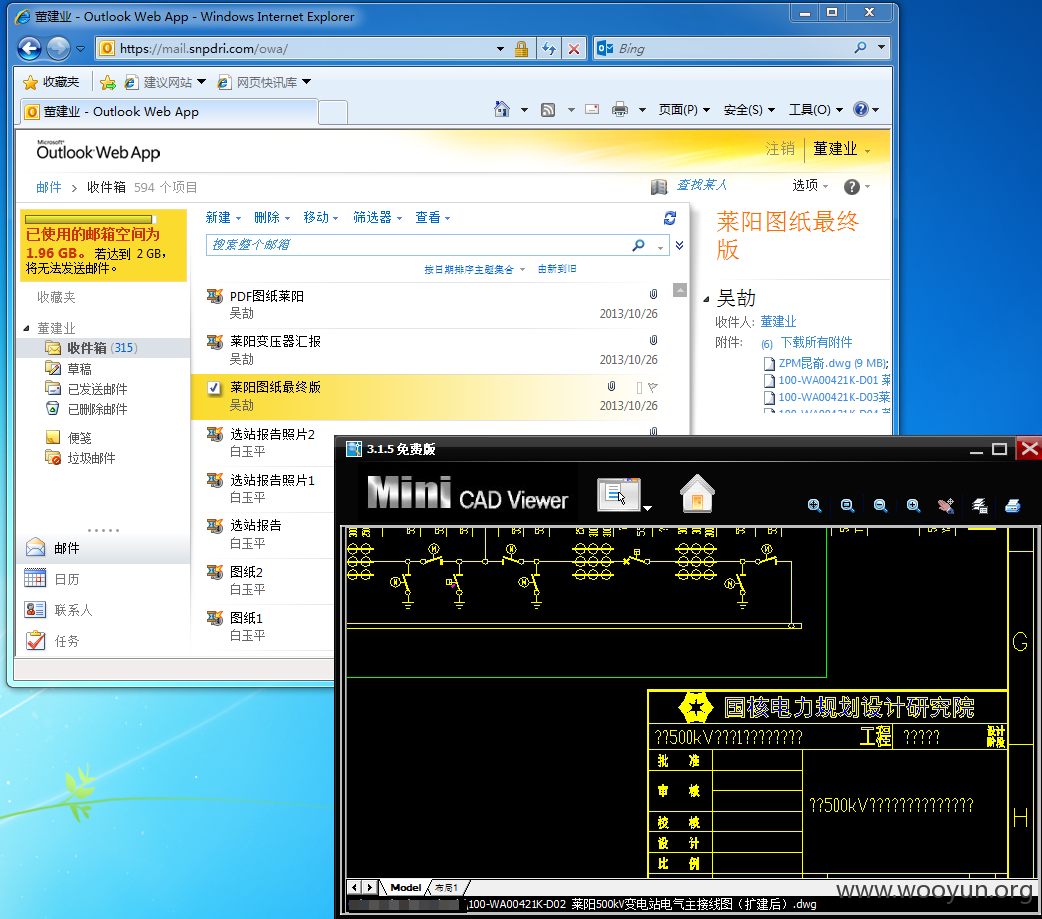Click the first zoom in magnifier in CAD Viewer

click(x=814, y=506)
